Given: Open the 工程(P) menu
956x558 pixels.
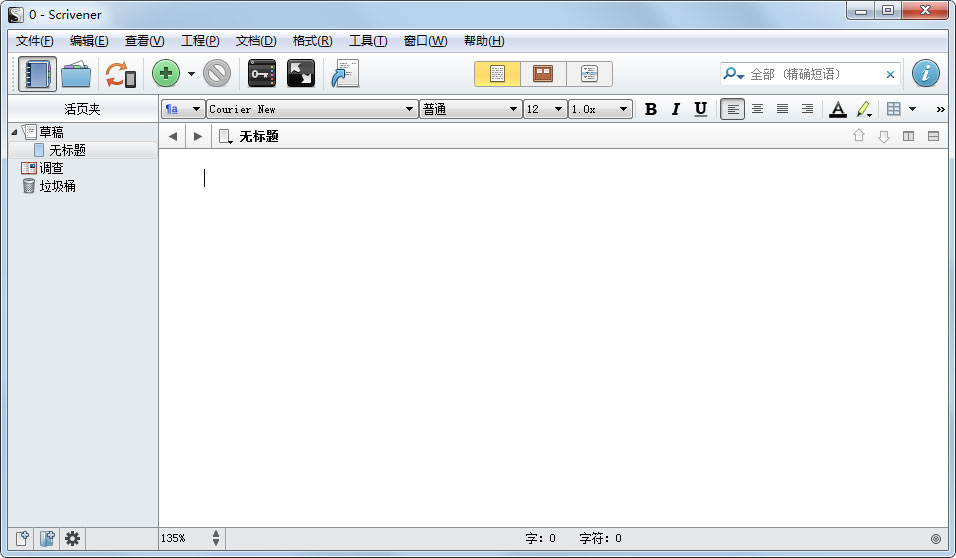Looking at the screenshot, I should pos(200,41).
